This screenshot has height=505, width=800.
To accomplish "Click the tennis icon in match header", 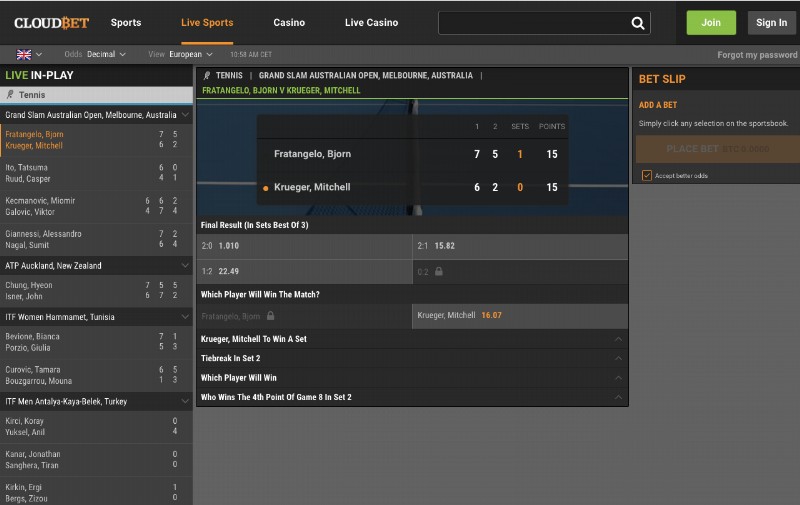I will 207,75.
